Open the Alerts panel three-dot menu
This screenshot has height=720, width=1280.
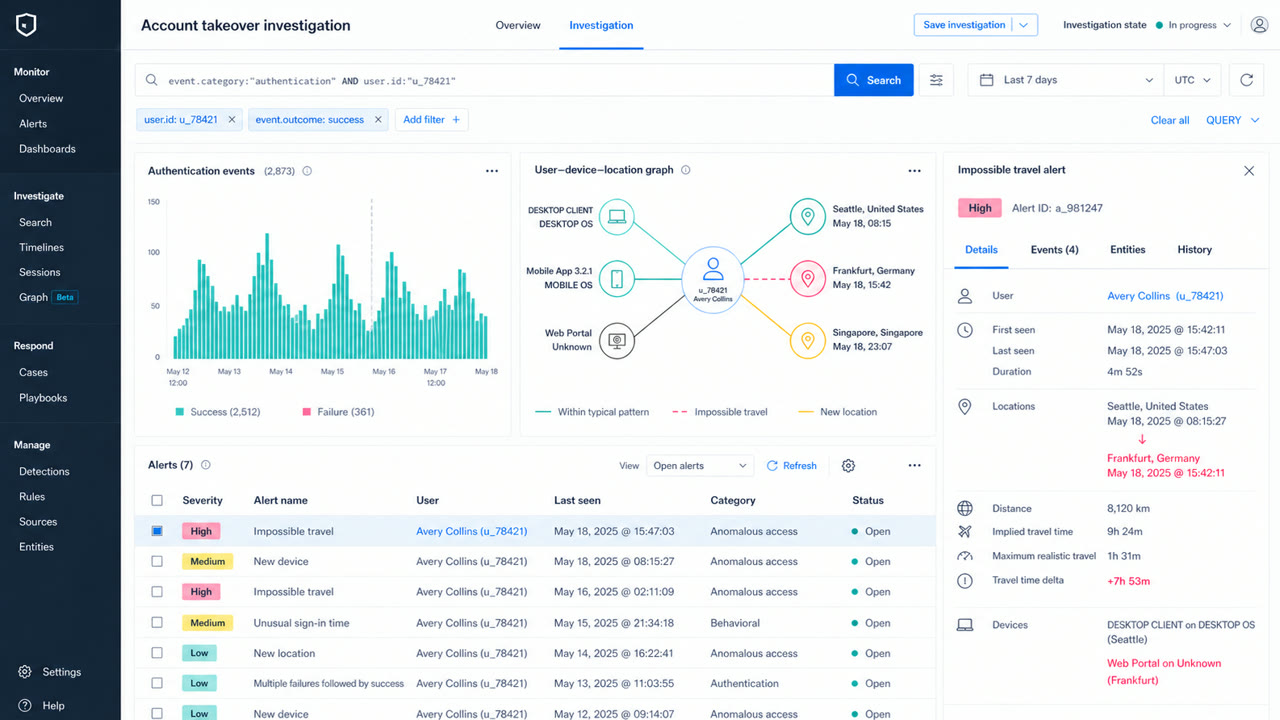914,466
